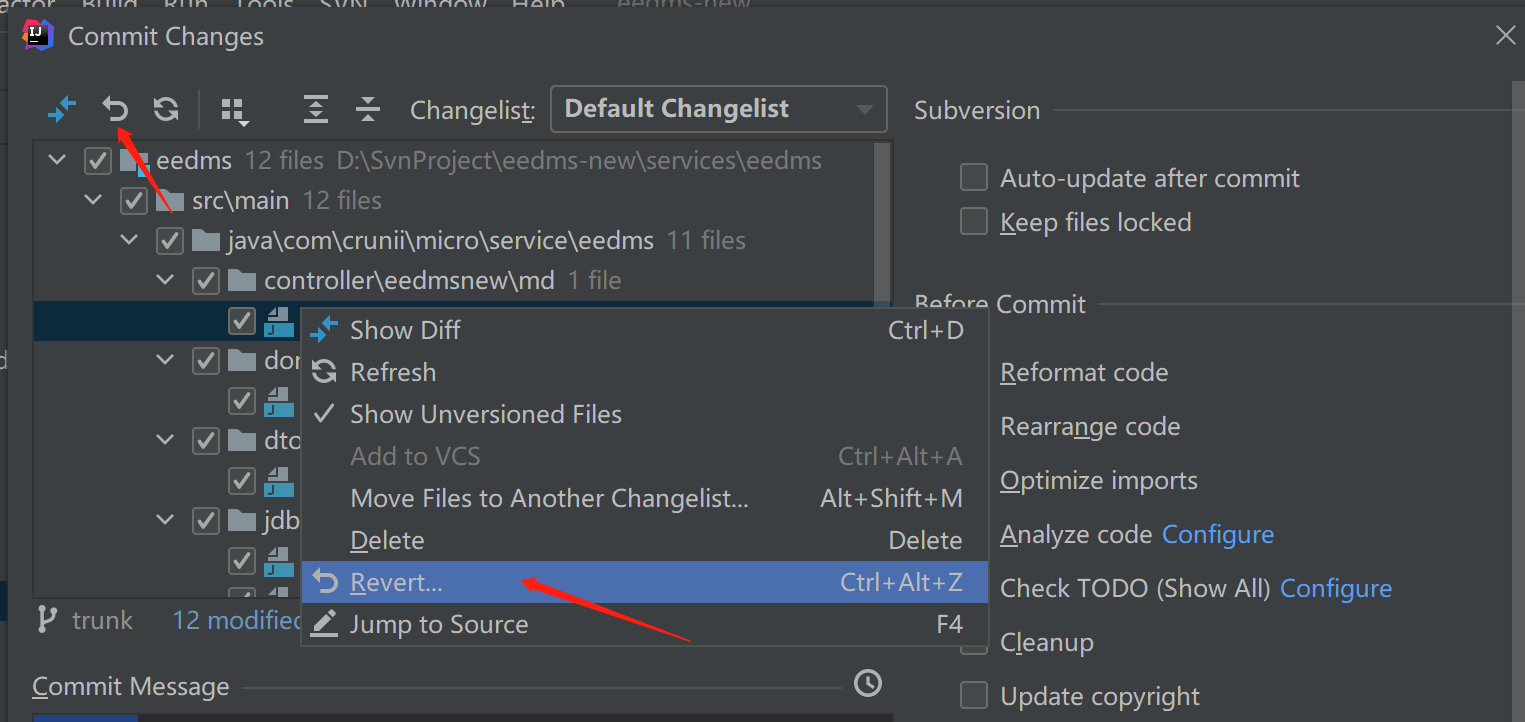Enable Auto-update after commit

[x=974, y=178]
